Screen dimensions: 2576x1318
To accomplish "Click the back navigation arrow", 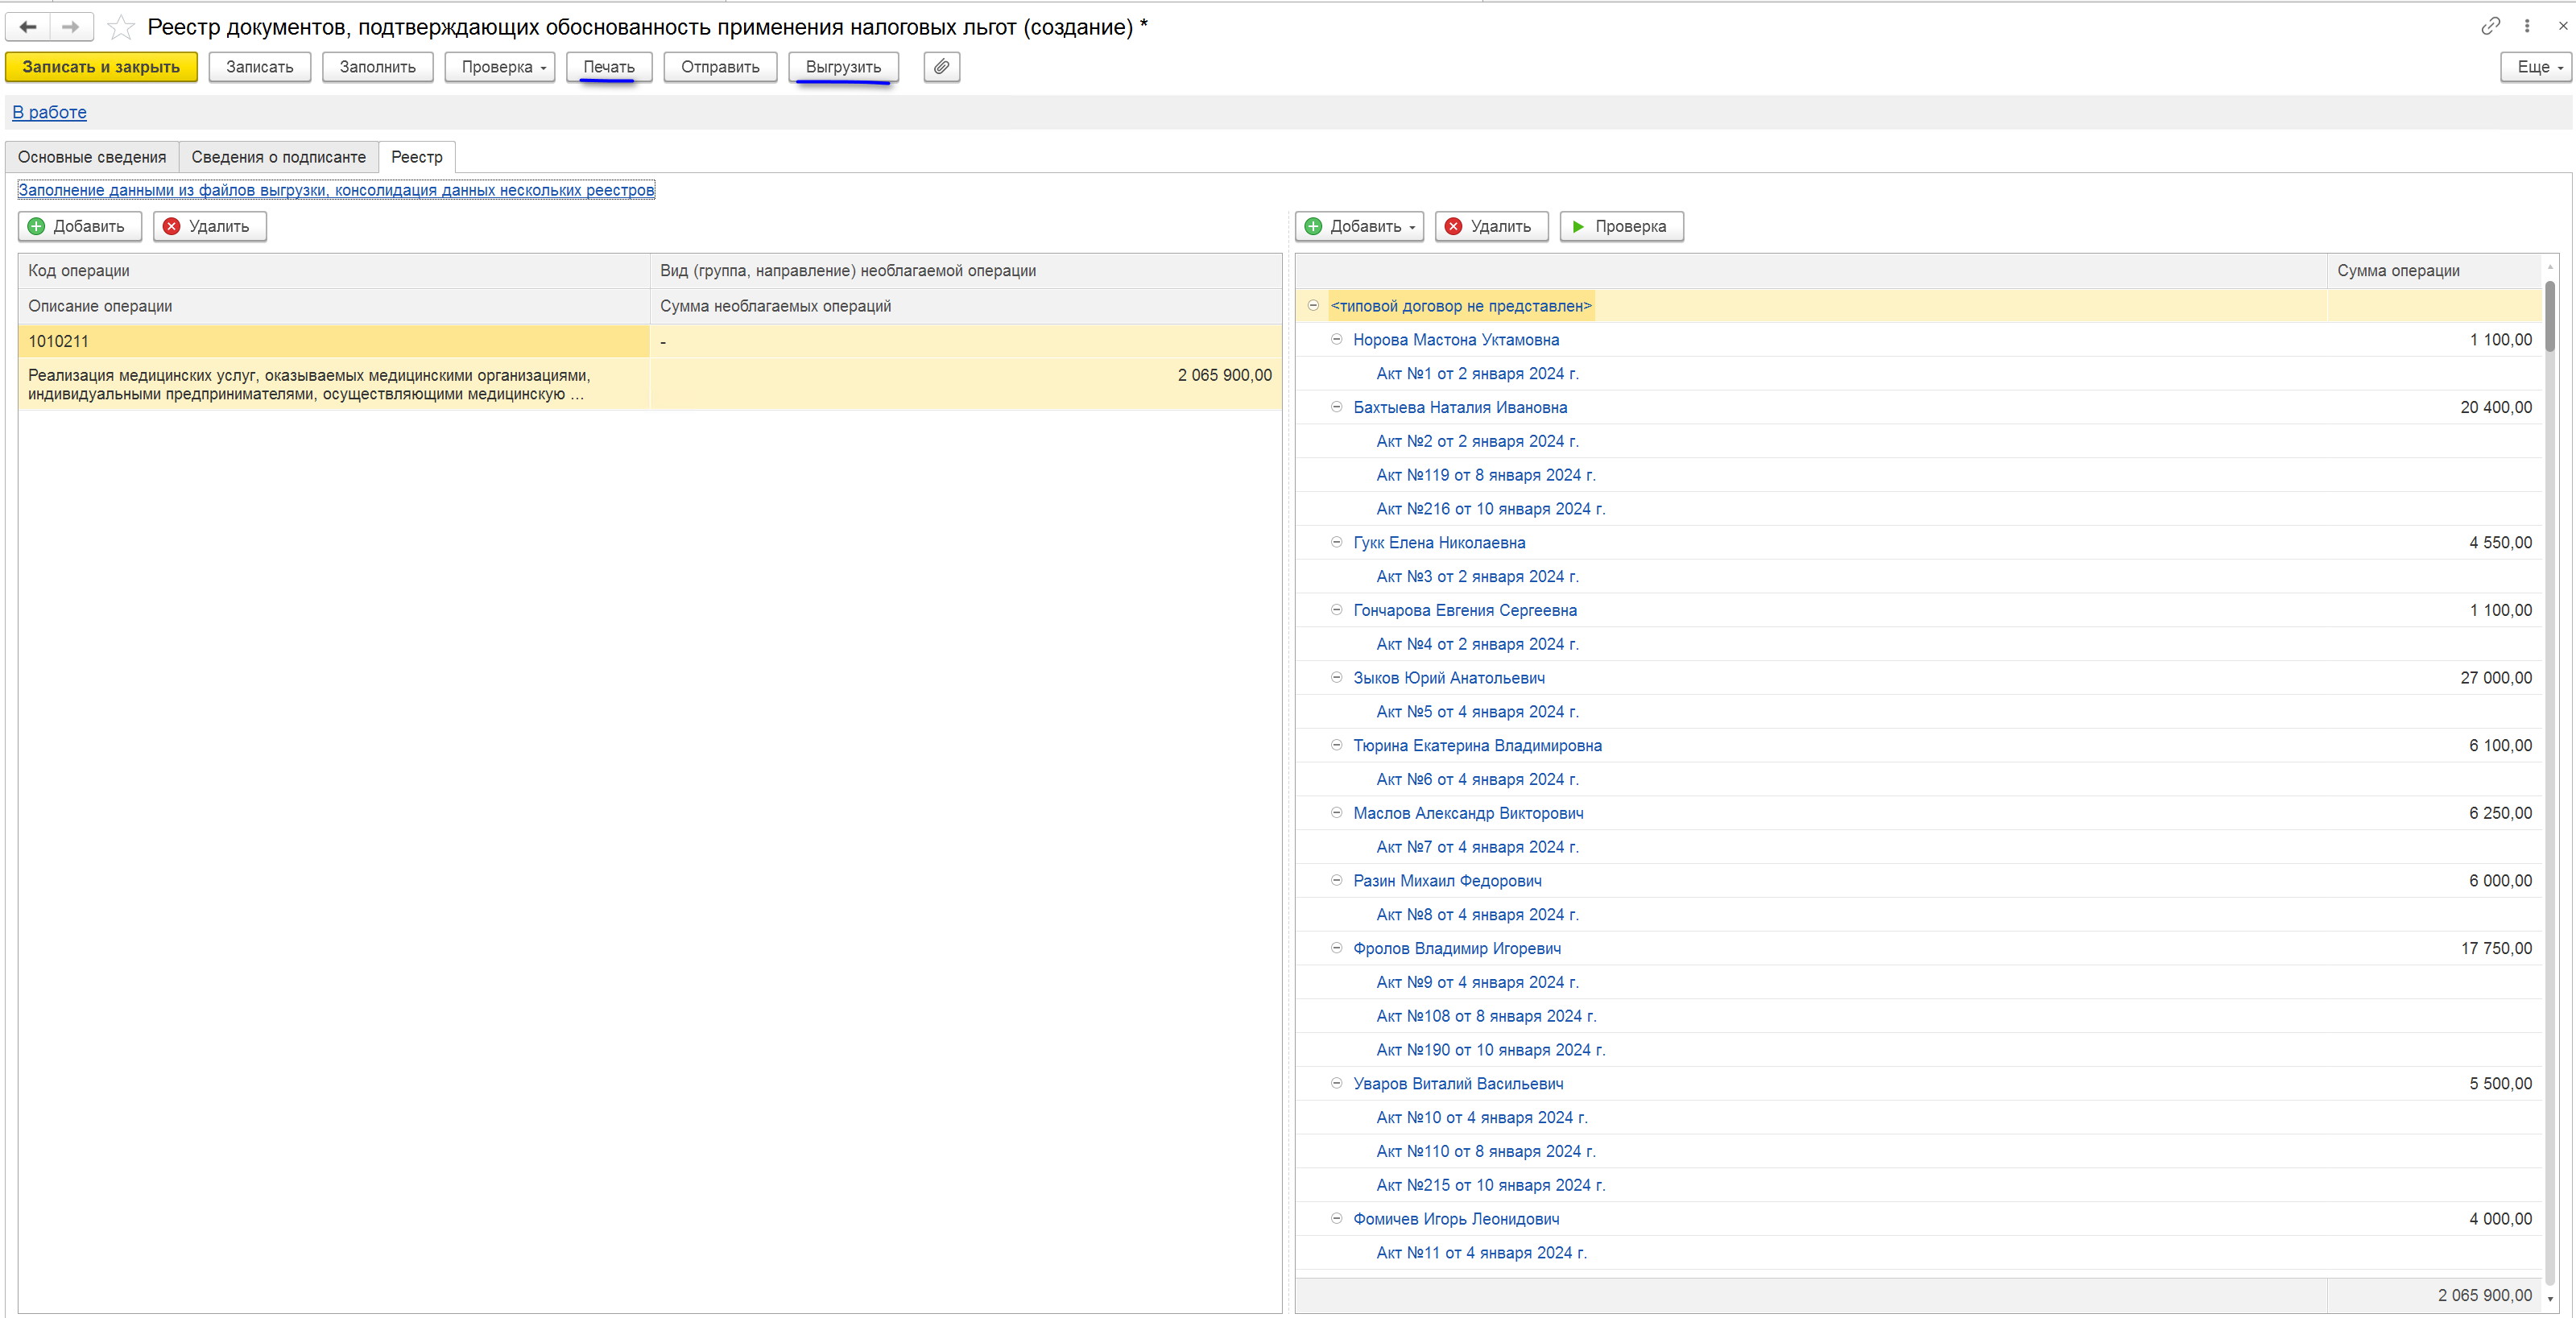I will click(28, 27).
